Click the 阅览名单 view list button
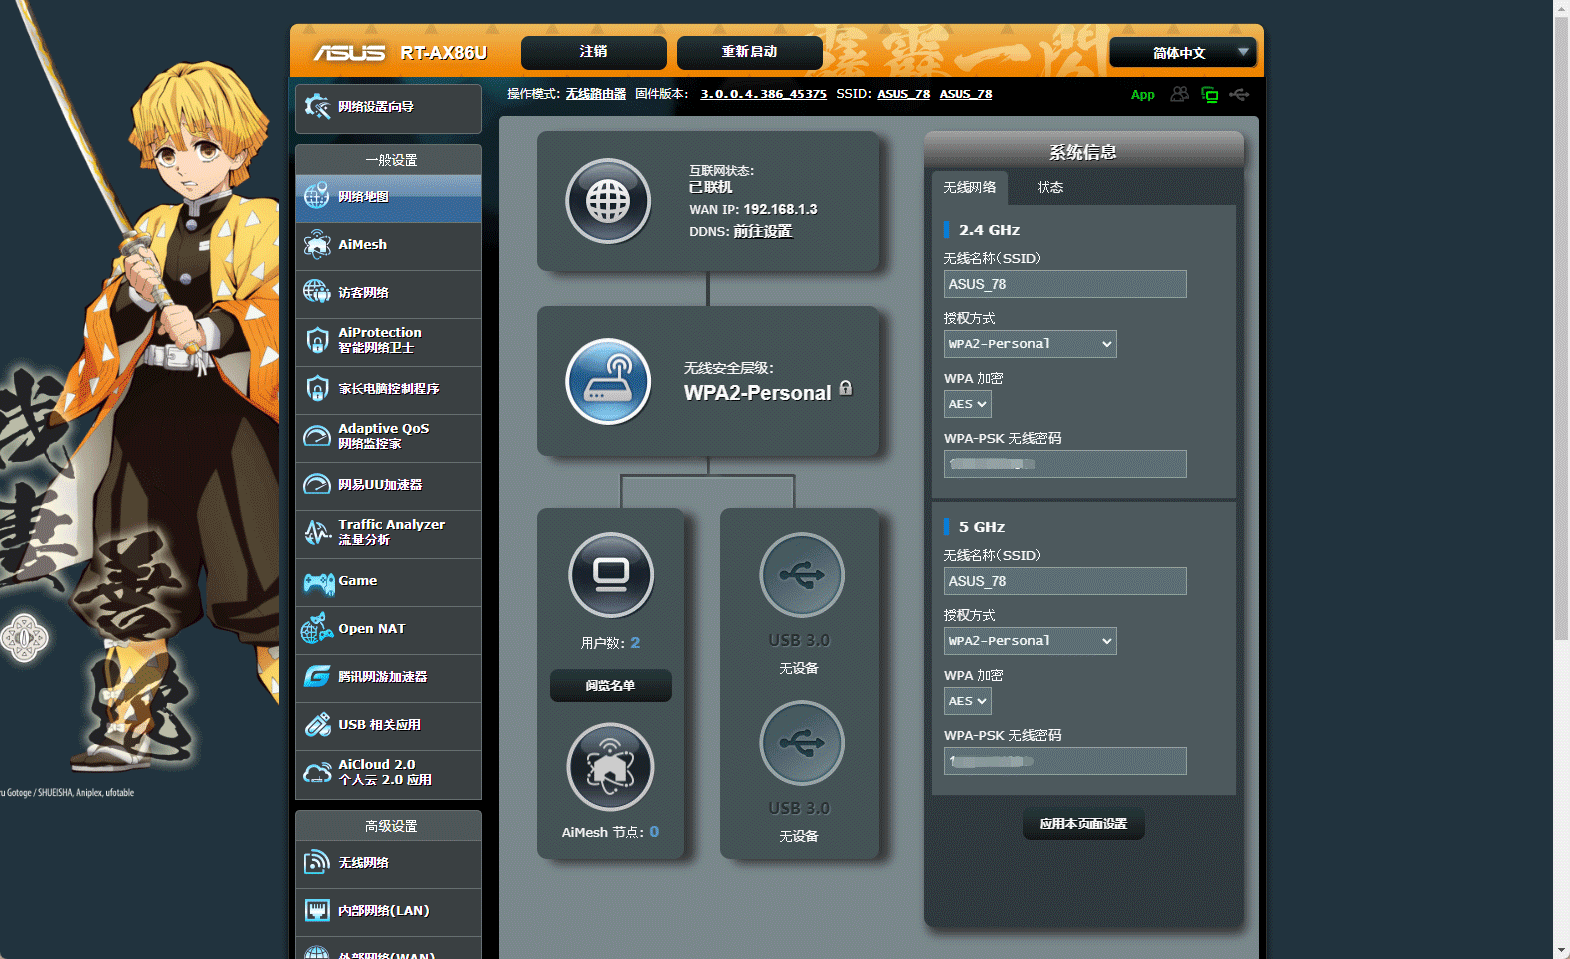The width and height of the screenshot is (1570, 959). coord(610,685)
